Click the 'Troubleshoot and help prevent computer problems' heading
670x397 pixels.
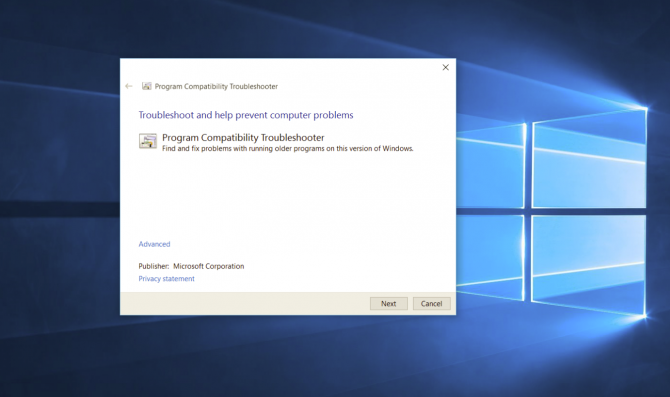tap(246, 115)
